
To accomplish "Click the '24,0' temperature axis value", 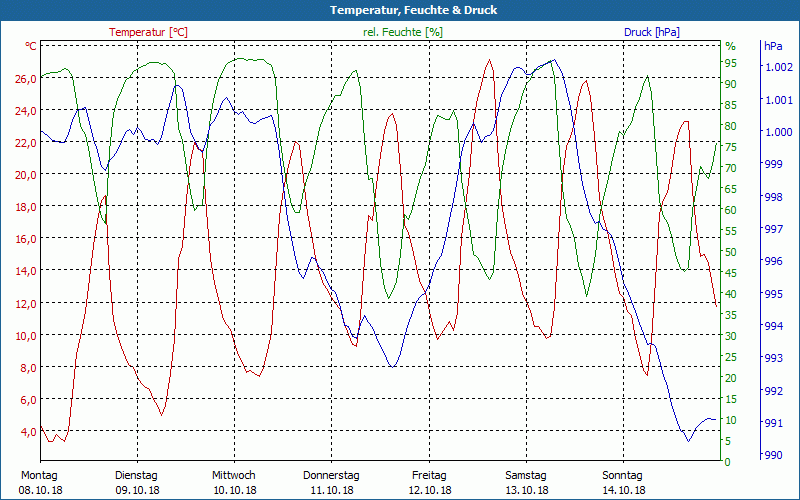I will [x=26, y=111].
